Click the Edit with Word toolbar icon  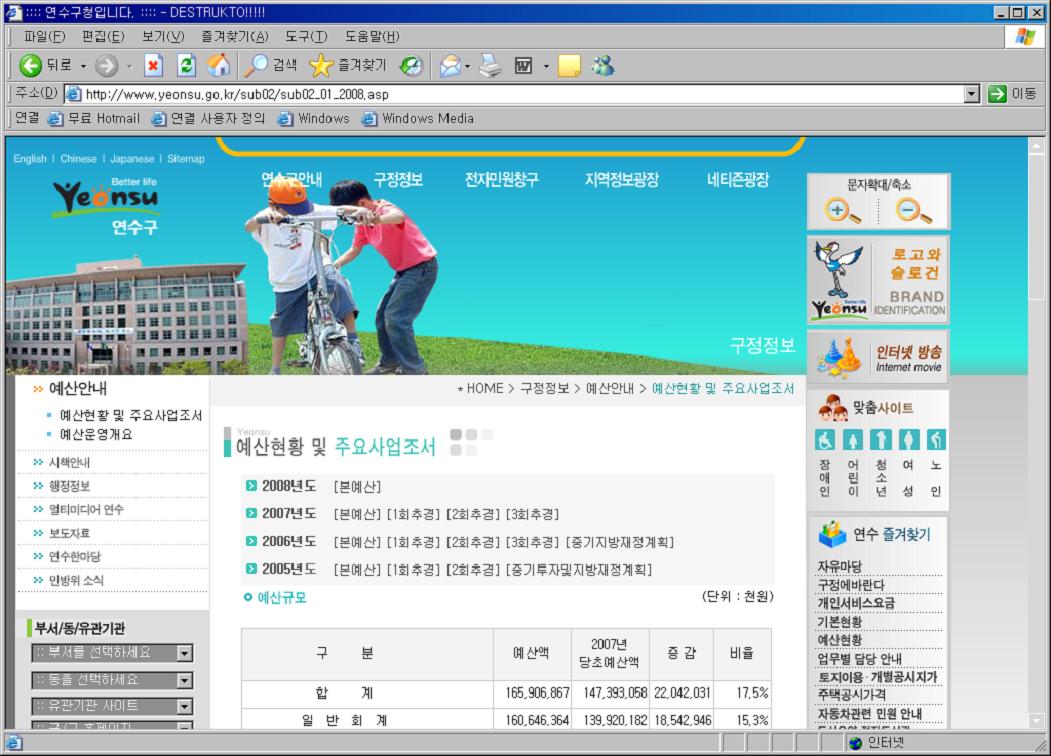[x=523, y=66]
